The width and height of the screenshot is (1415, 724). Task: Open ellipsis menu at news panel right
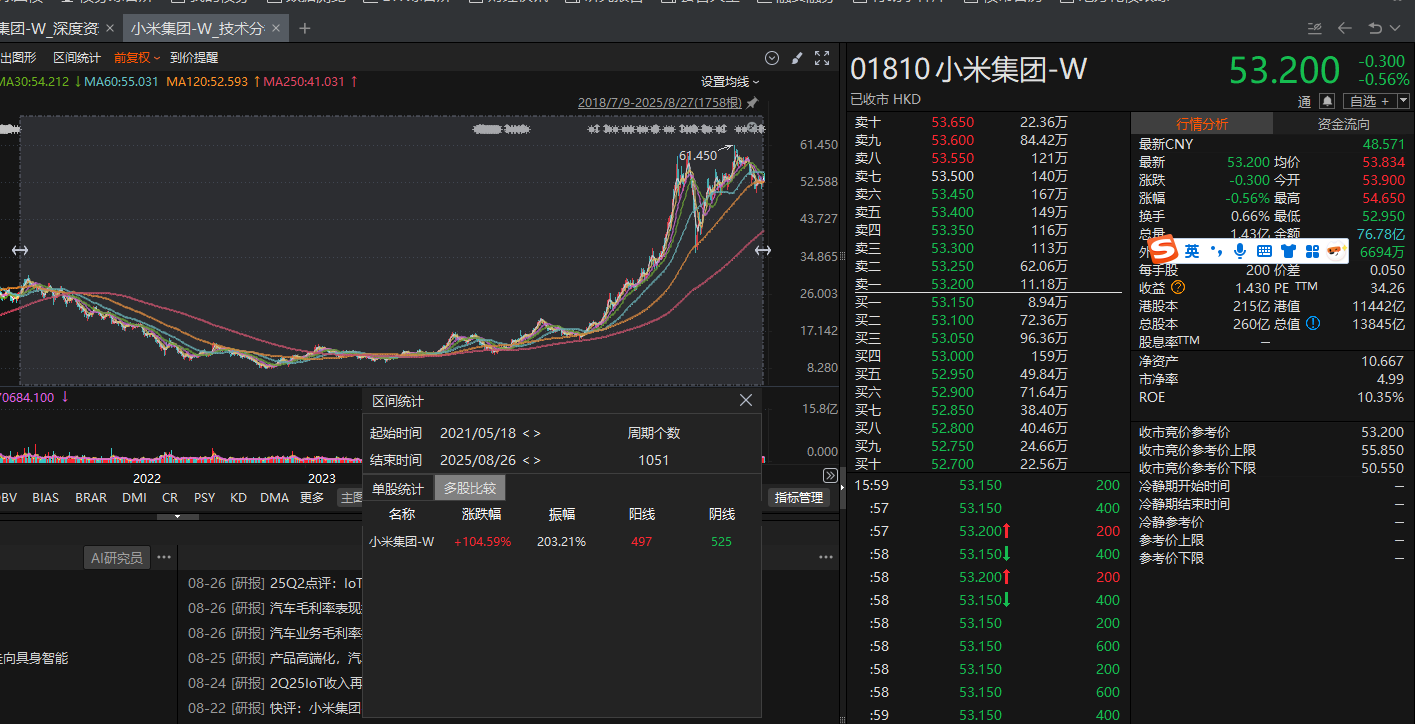(826, 557)
